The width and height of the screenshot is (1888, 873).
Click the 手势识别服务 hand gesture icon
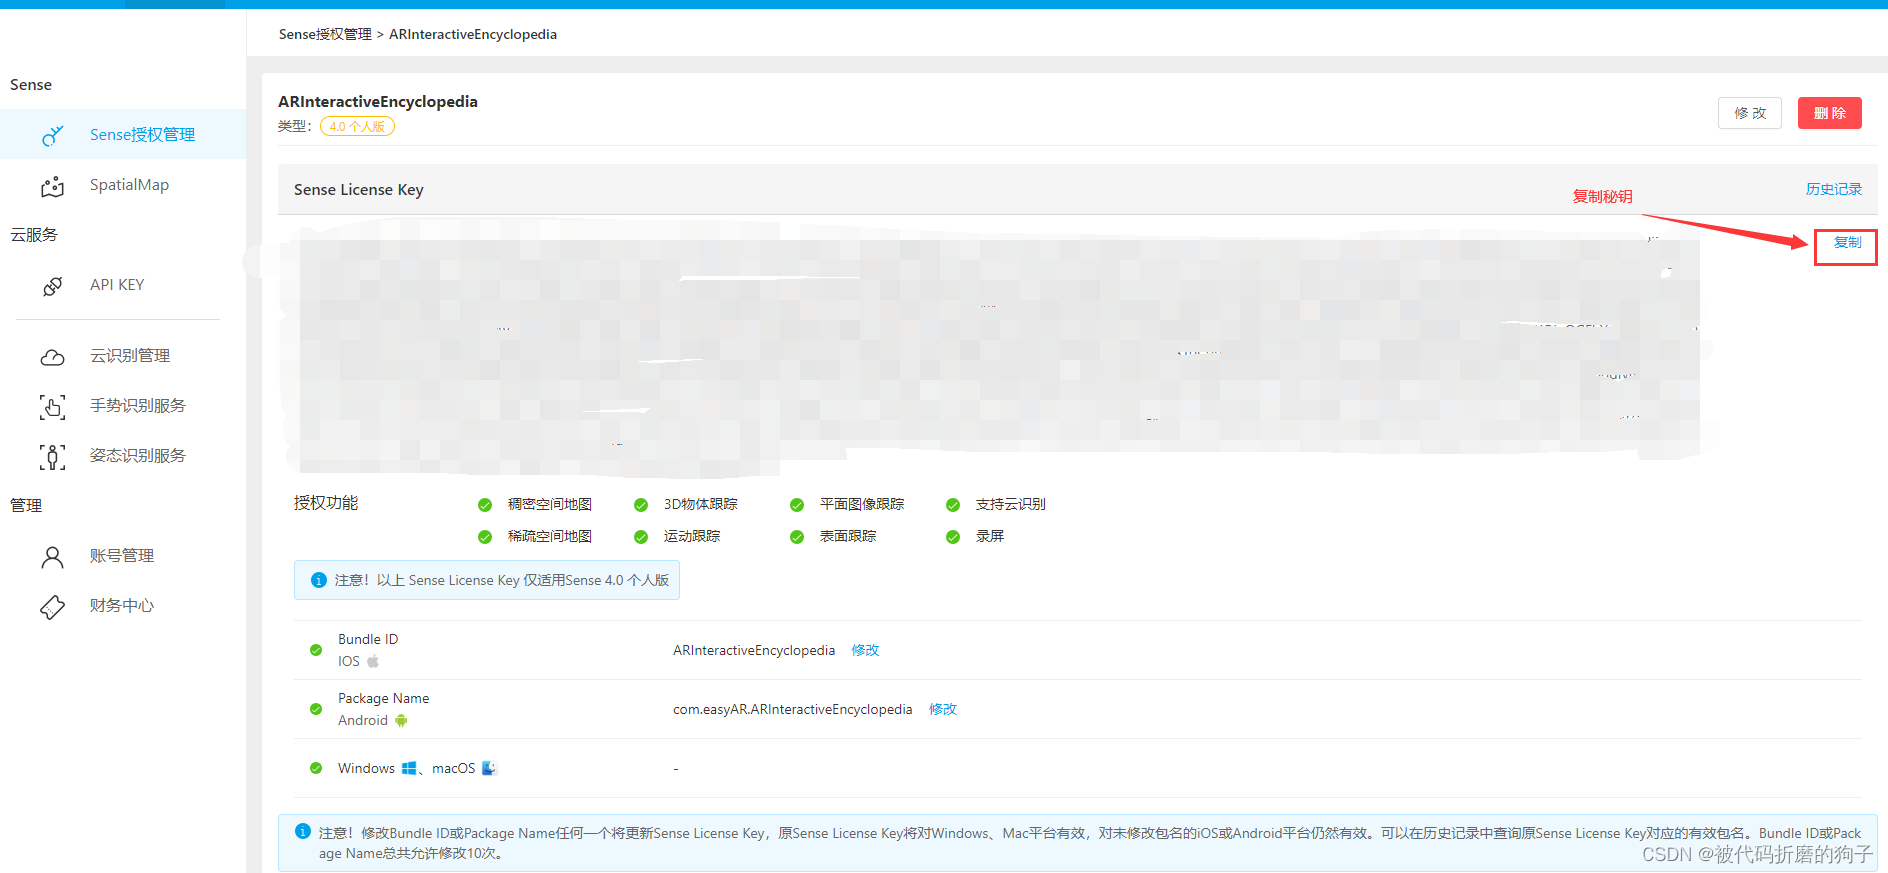click(53, 407)
